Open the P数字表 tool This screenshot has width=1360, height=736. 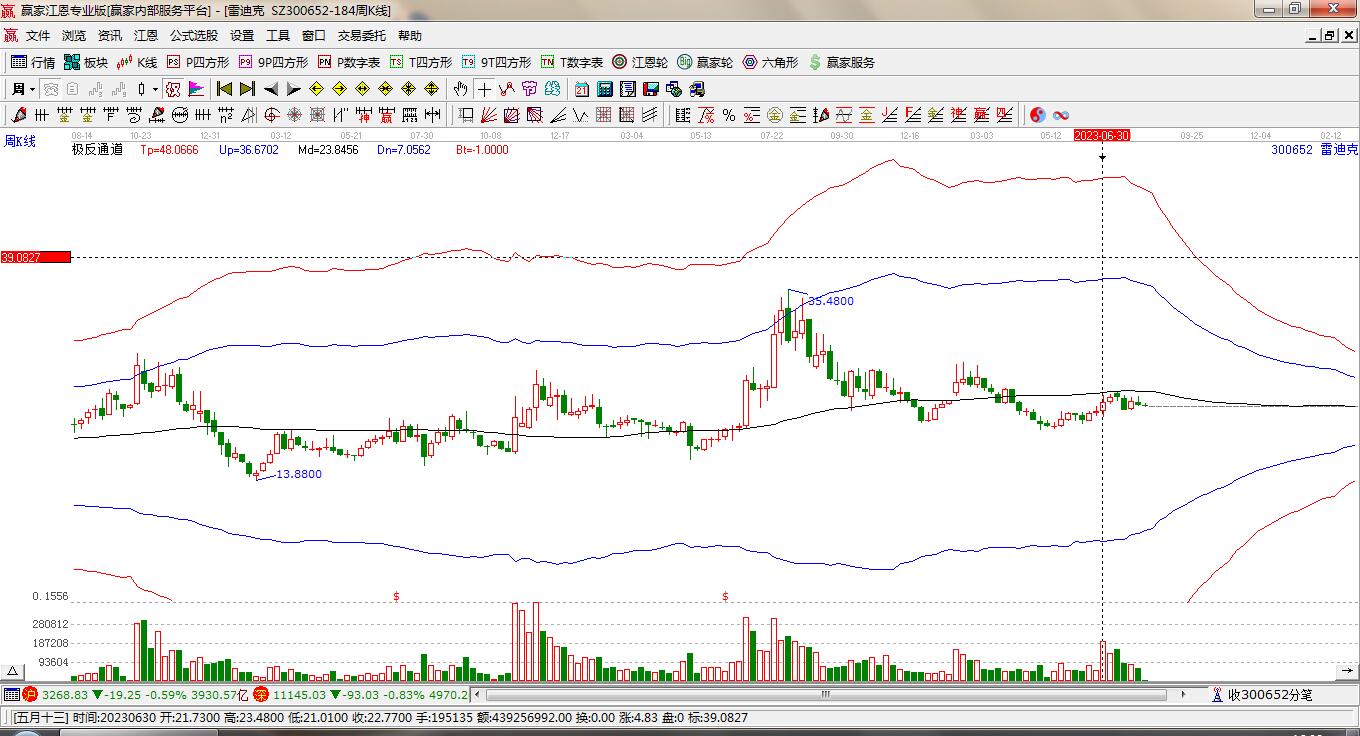349,62
